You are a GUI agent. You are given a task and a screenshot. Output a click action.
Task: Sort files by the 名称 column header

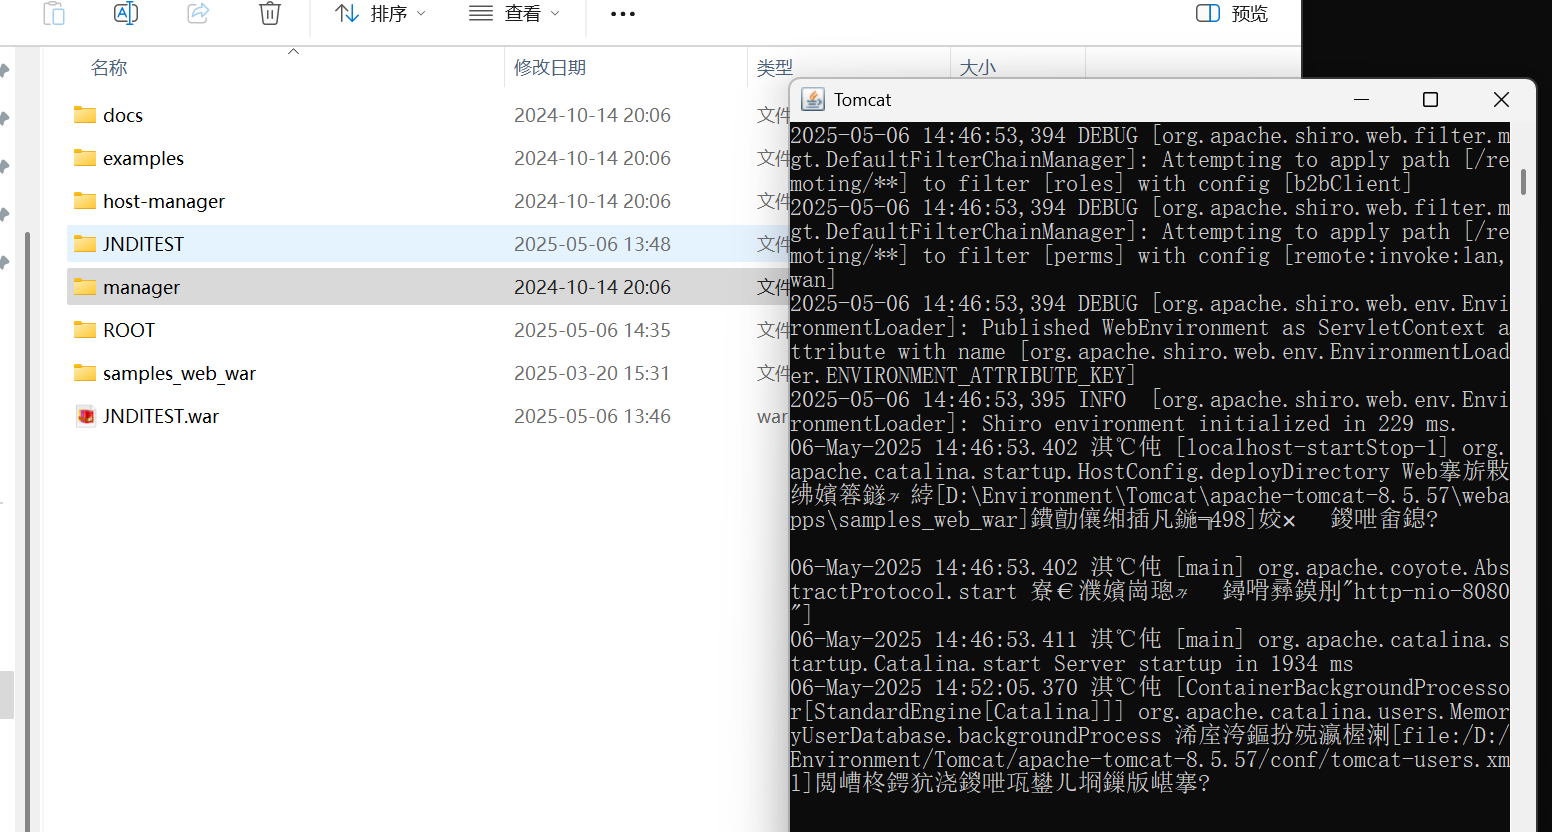click(109, 68)
